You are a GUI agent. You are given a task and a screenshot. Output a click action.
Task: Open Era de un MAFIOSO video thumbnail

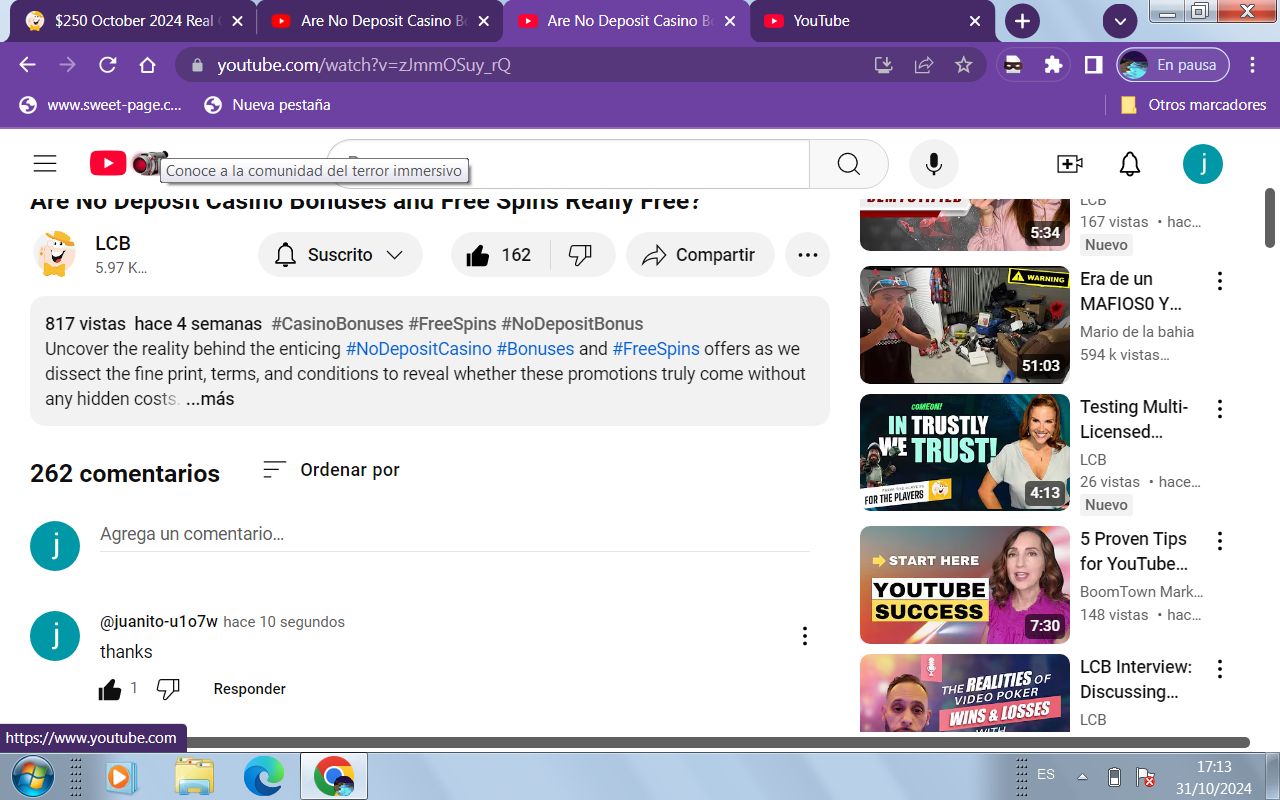click(965, 325)
